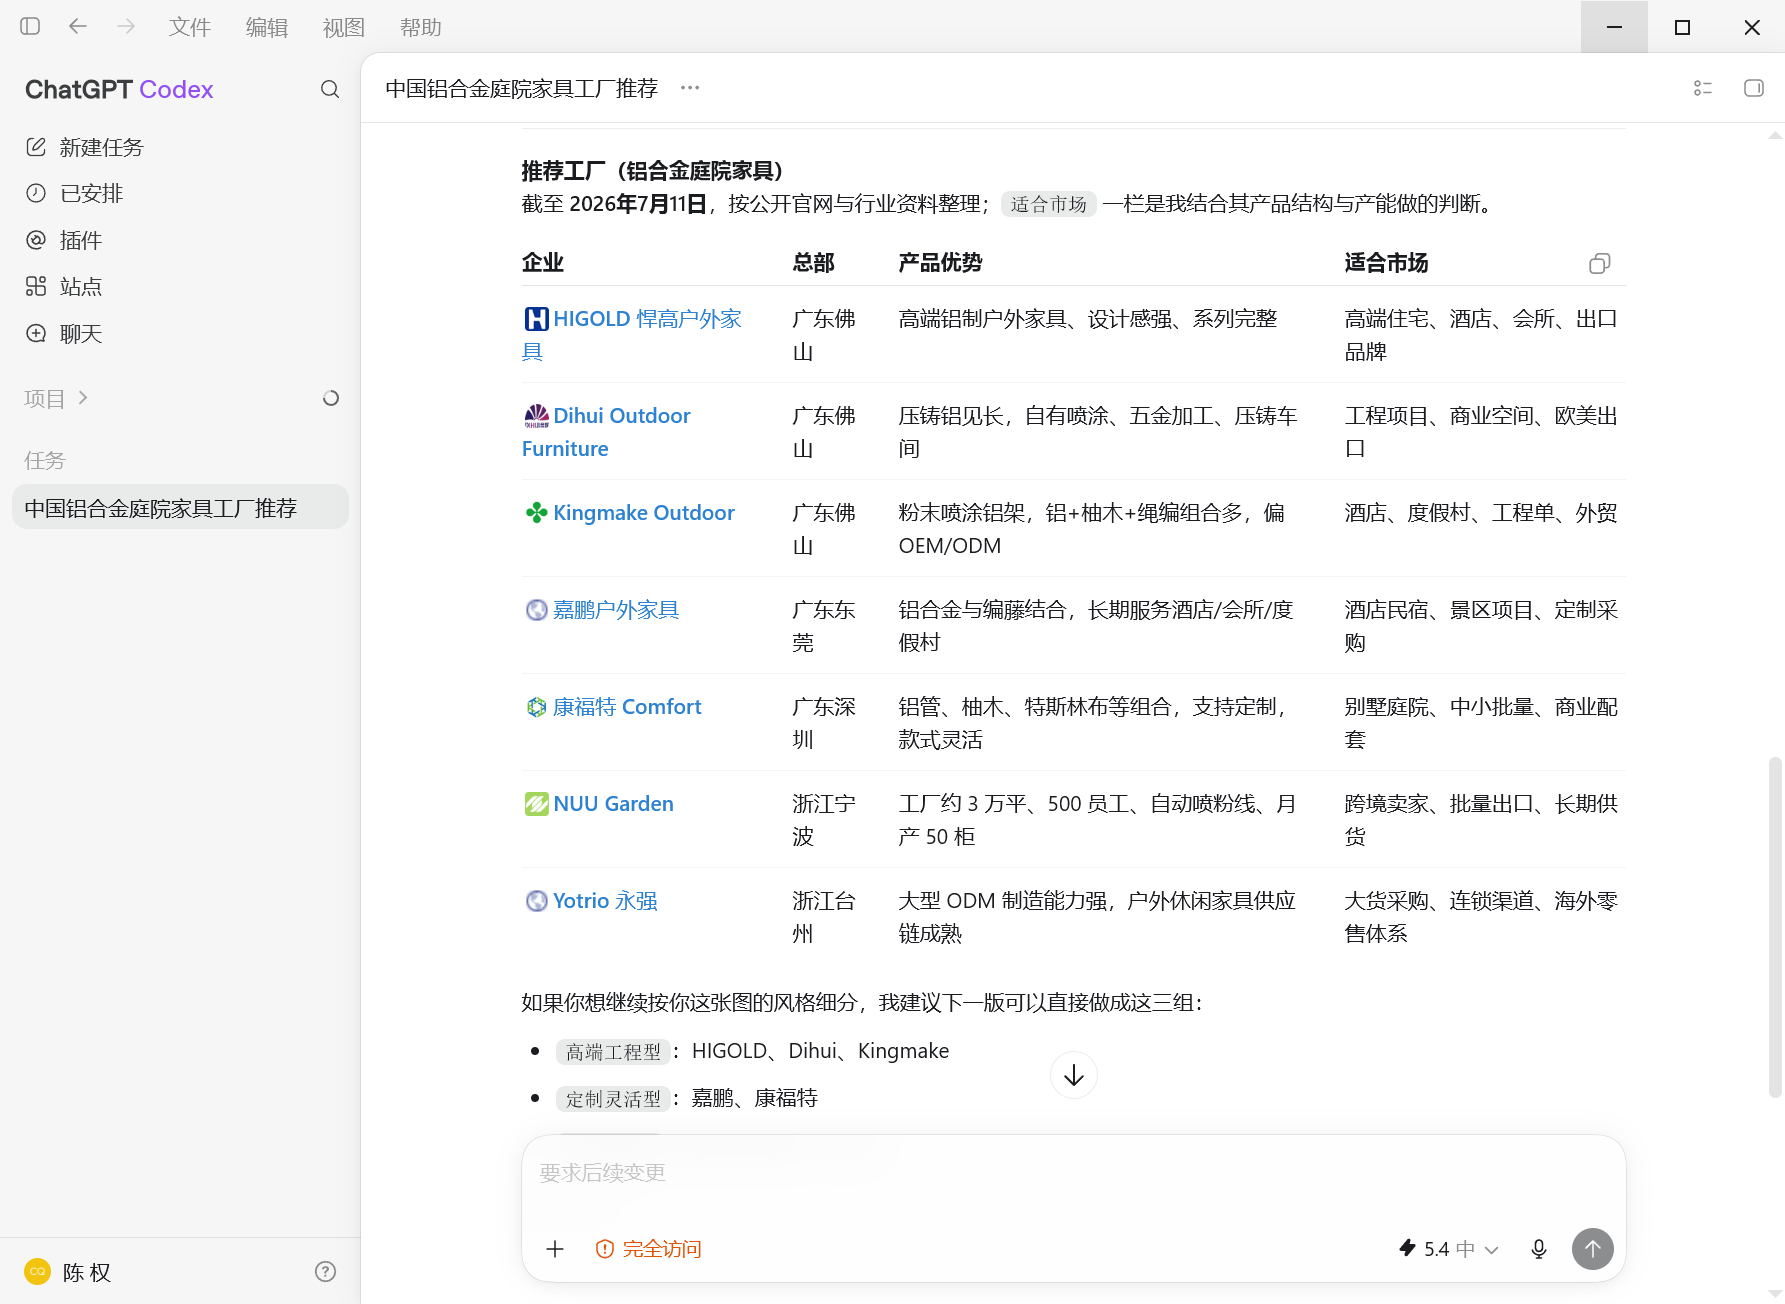1785x1304 pixels.
Task: Click the 完全访问 permission button
Action: point(648,1249)
